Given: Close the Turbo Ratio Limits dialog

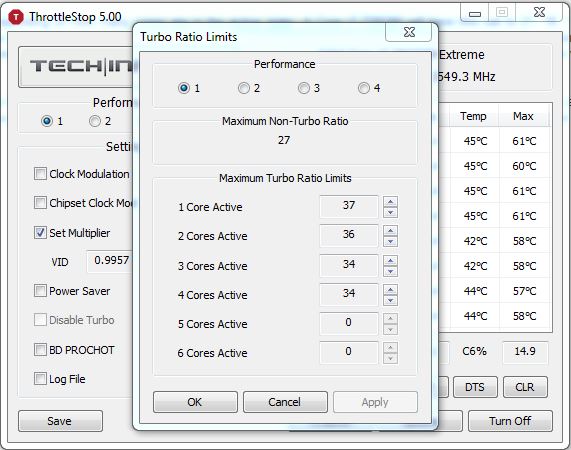Looking at the screenshot, I should 409,32.
